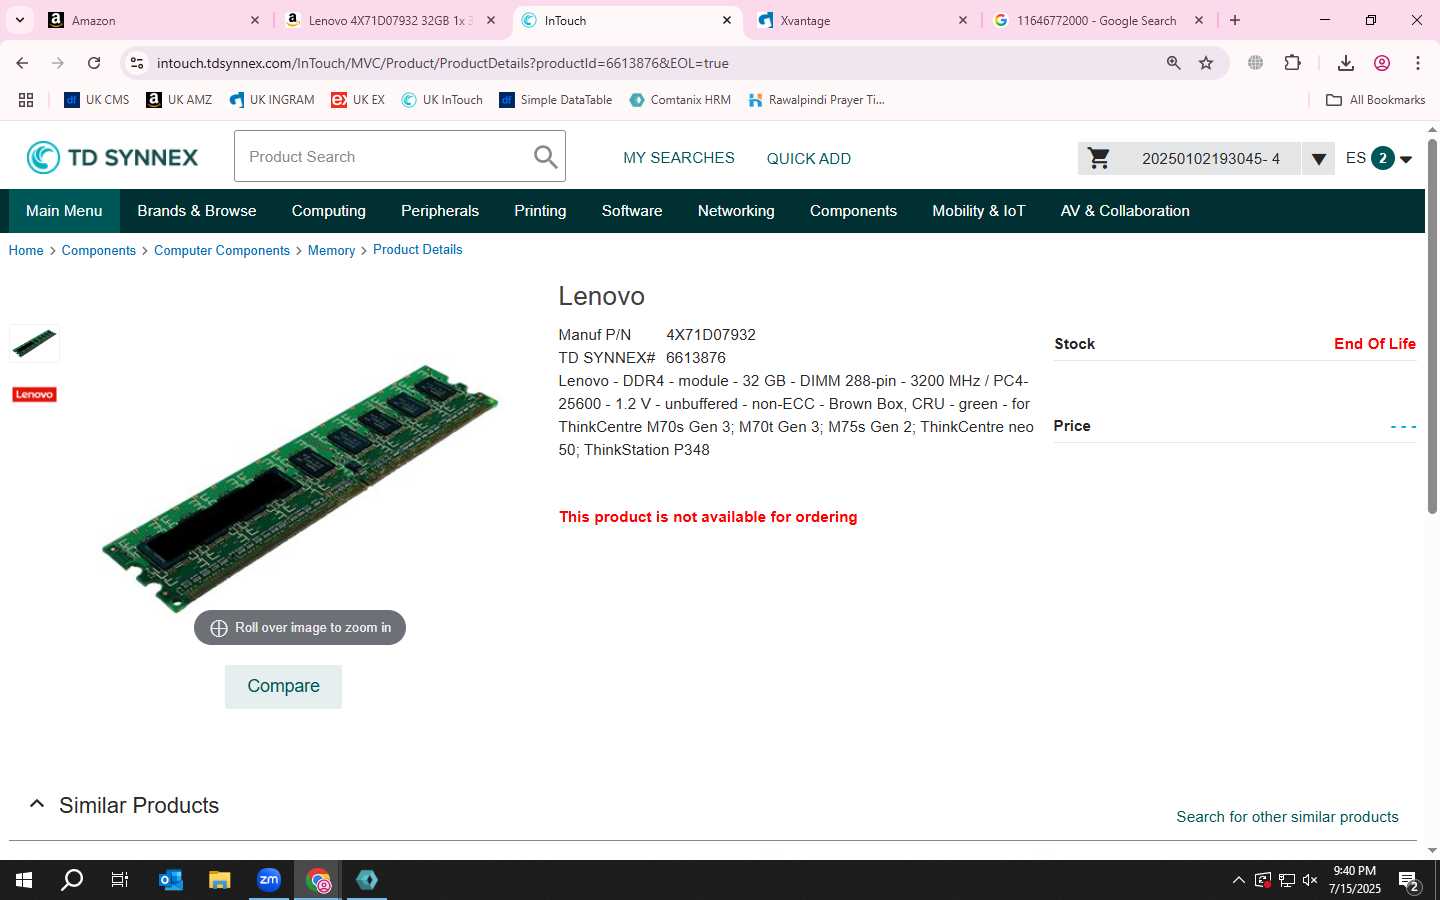Open QUICK ADD link
1440x900 pixels.
808,158
